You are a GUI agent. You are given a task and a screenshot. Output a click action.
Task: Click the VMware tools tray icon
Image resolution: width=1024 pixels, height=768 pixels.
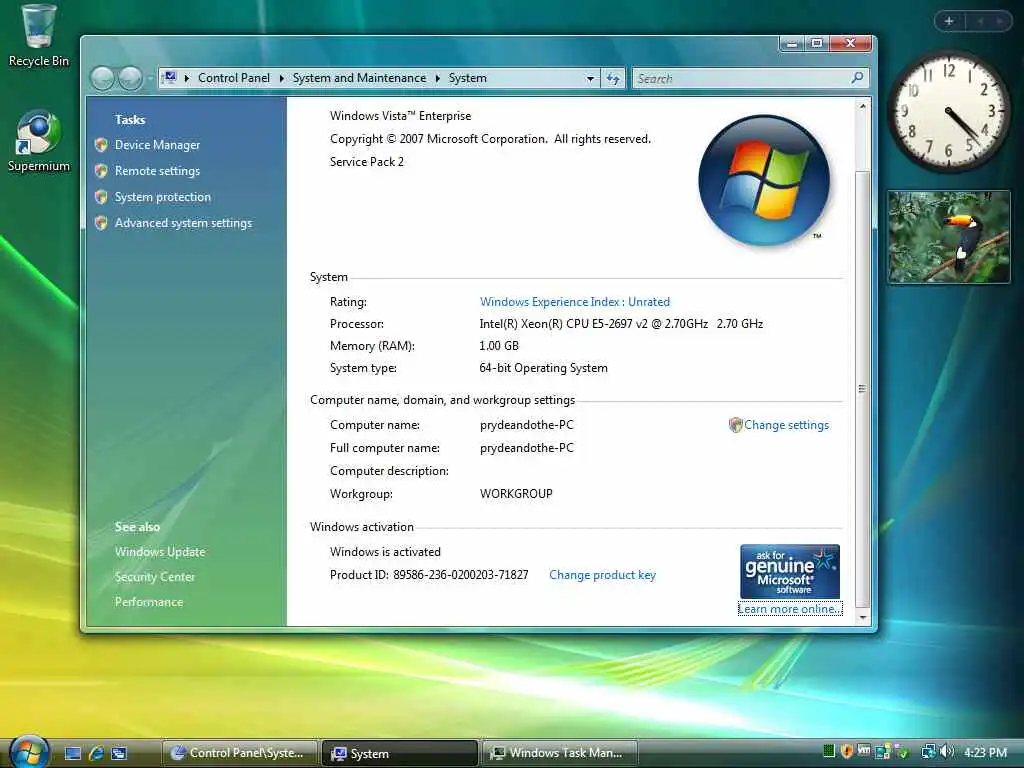tap(863, 750)
